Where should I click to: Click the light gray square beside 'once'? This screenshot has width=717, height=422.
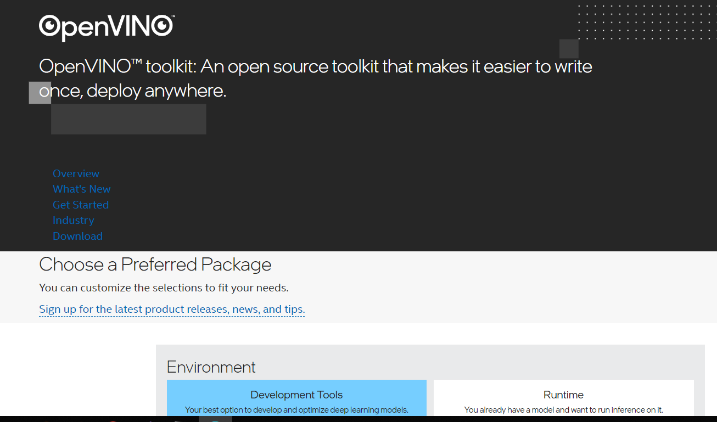pyautogui.click(x=40, y=93)
